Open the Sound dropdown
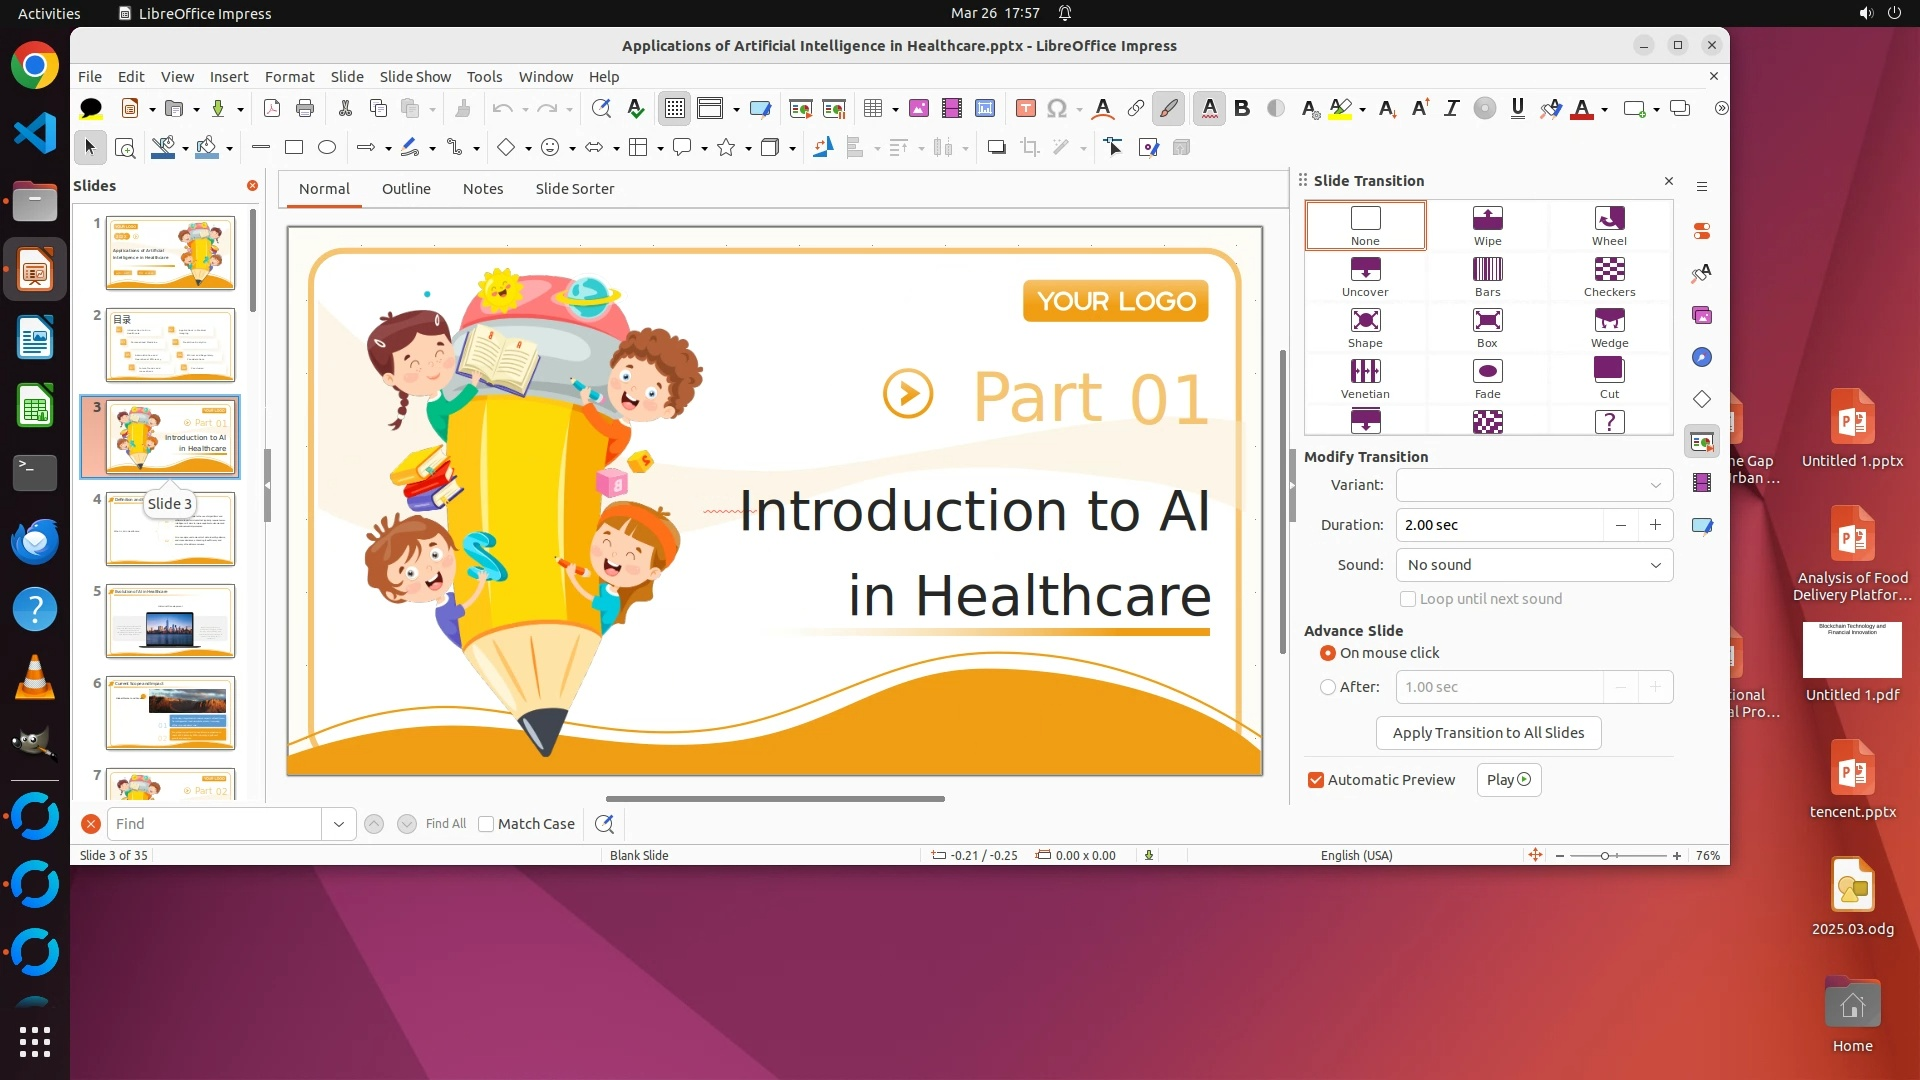Image resolution: width=1920 pixels, height=1080 pixels. (1534, 565)
